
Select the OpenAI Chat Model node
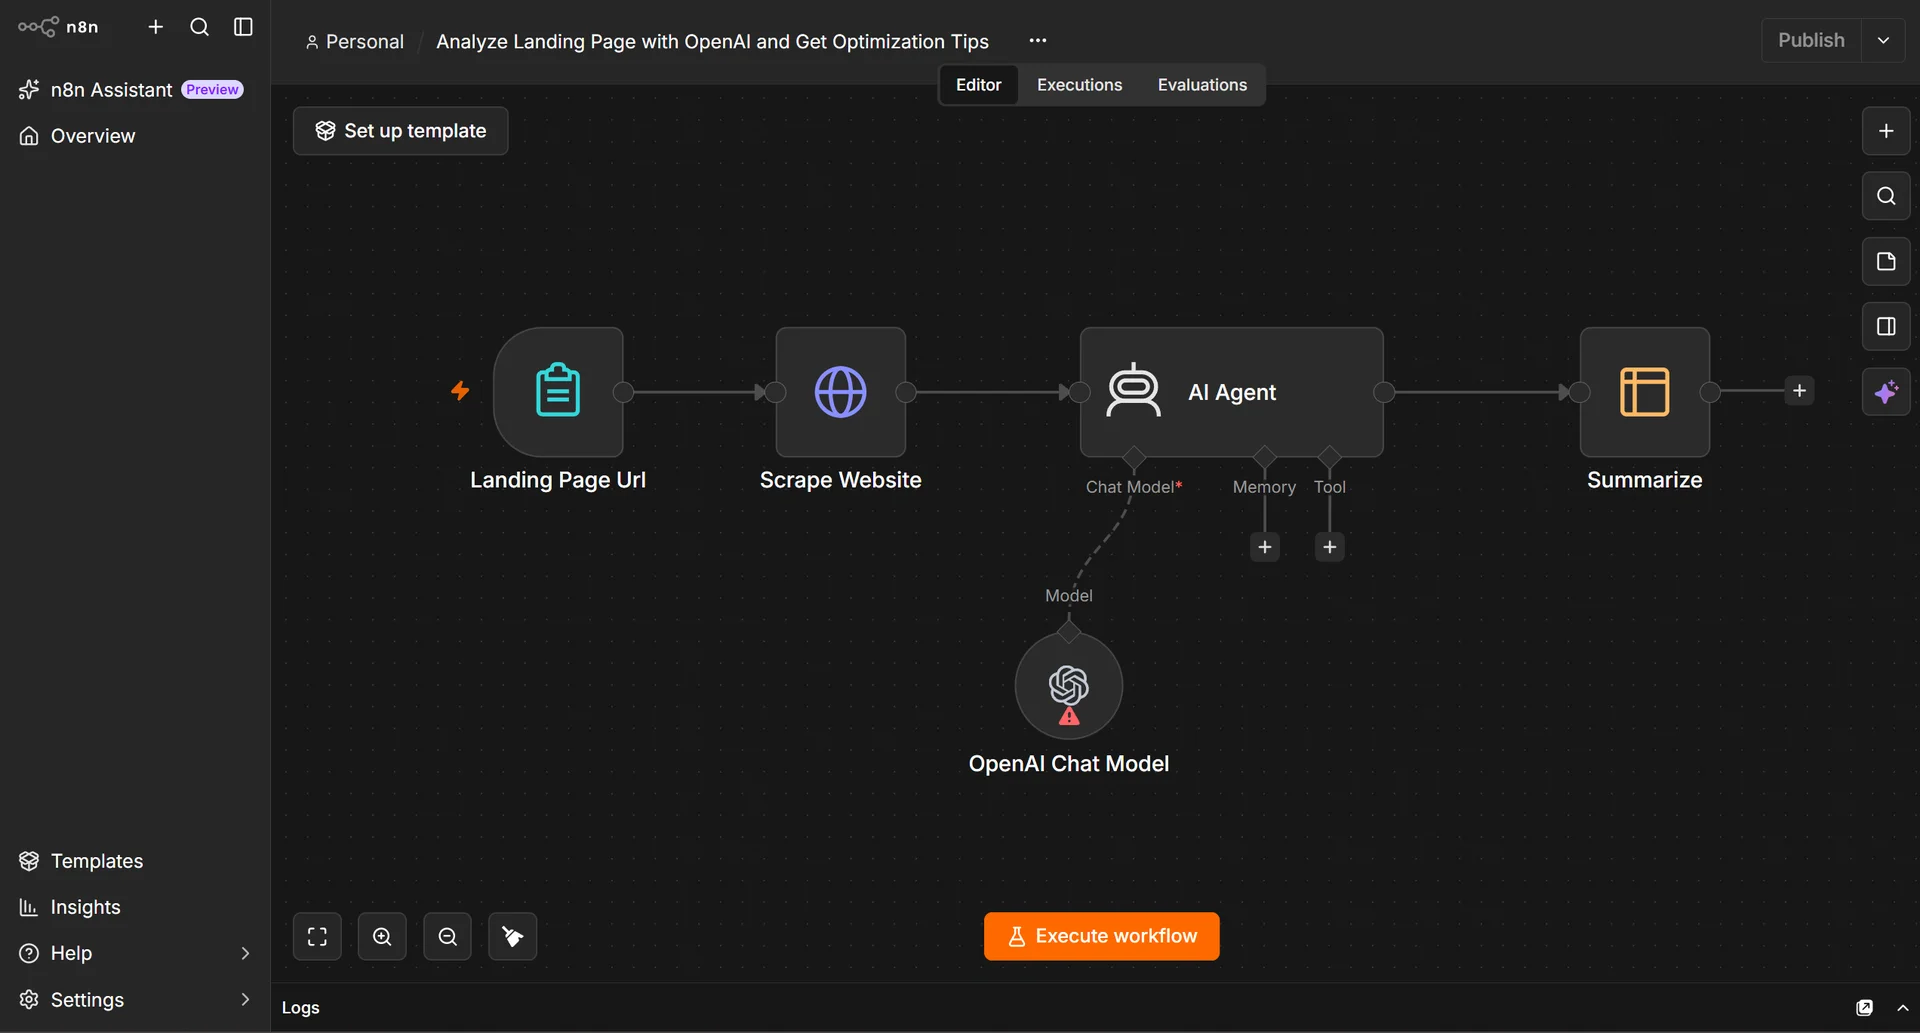pos(1069,686)
